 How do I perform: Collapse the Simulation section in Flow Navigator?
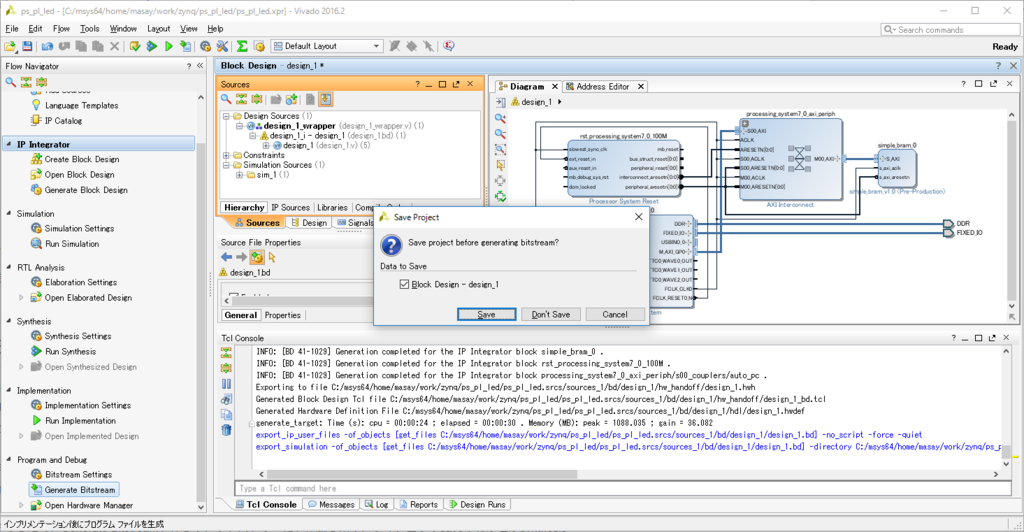[x=8, y=213]
